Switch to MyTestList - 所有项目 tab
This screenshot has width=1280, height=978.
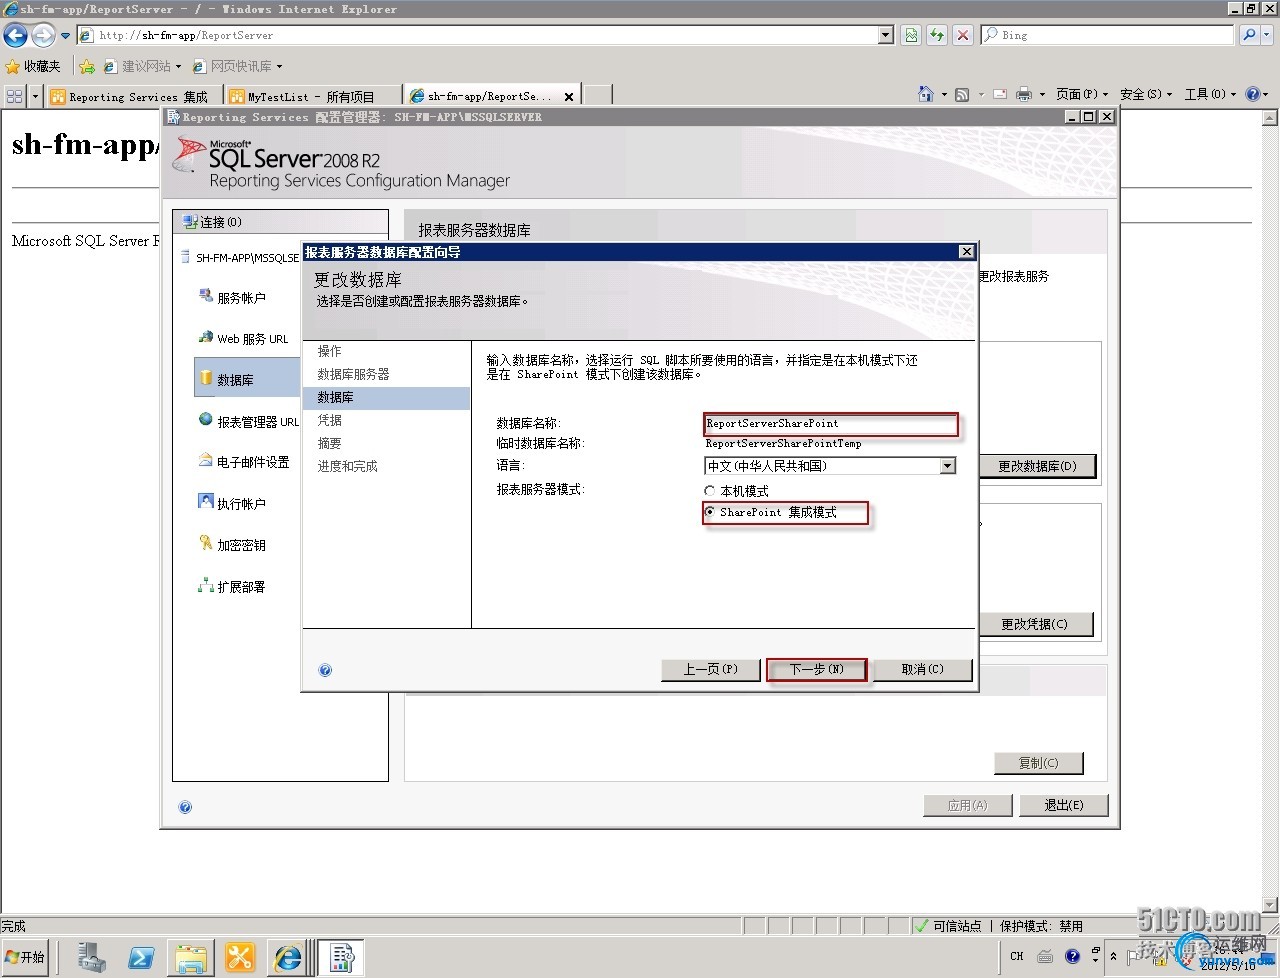[x=312, y=97]
